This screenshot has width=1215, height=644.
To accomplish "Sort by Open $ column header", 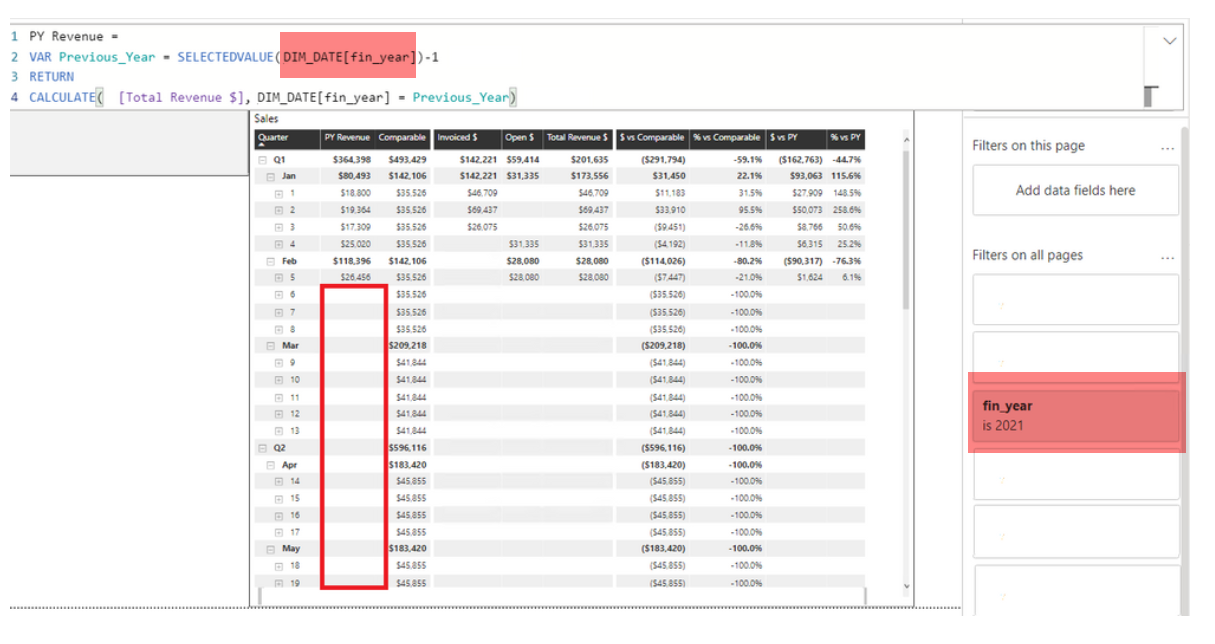I will [520, 138].
